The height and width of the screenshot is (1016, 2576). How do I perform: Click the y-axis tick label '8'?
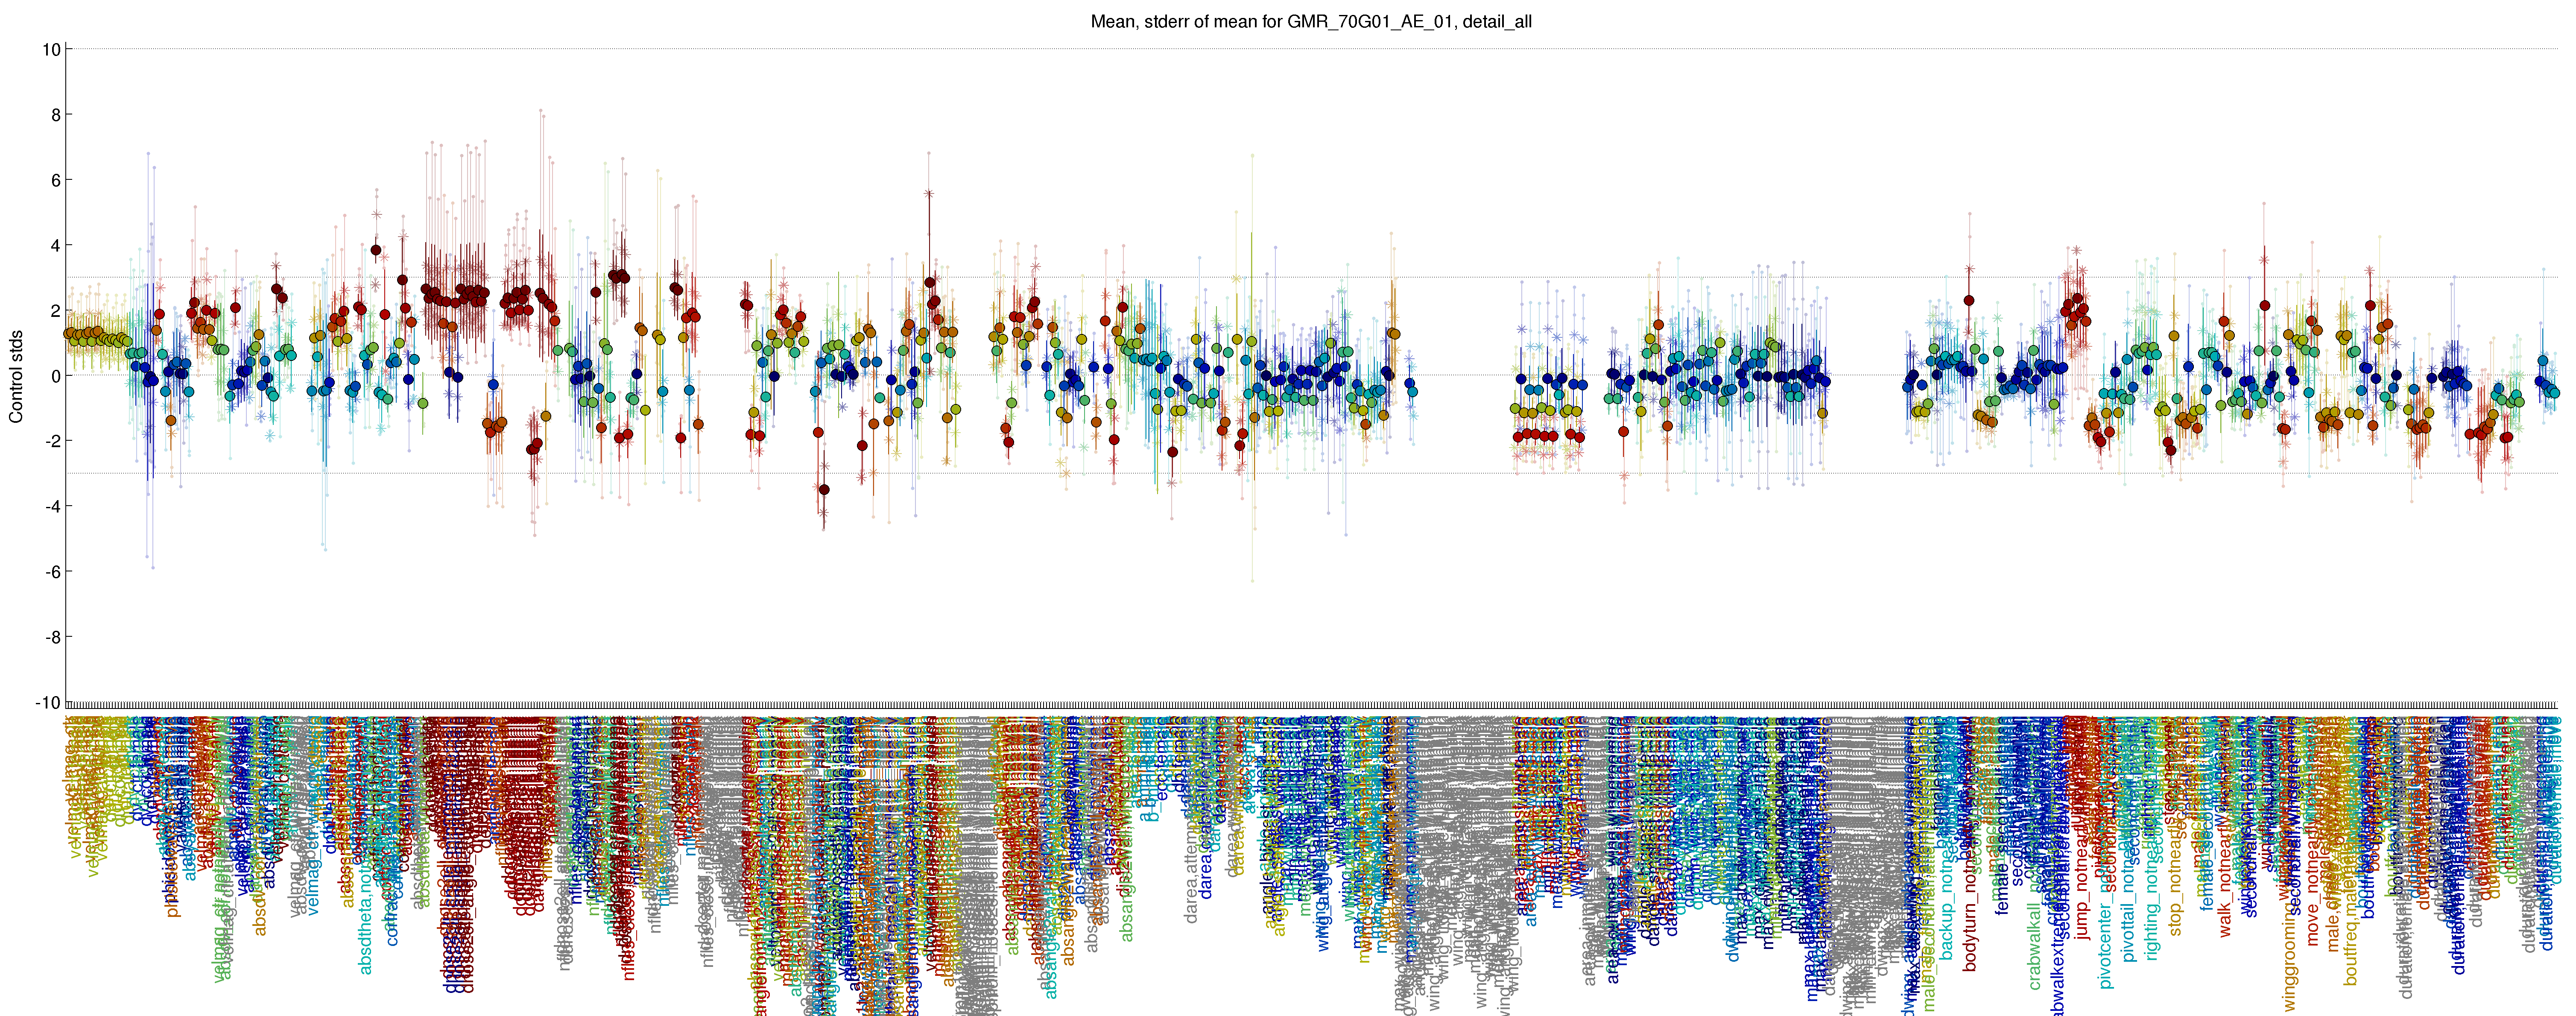click(56, 115)
